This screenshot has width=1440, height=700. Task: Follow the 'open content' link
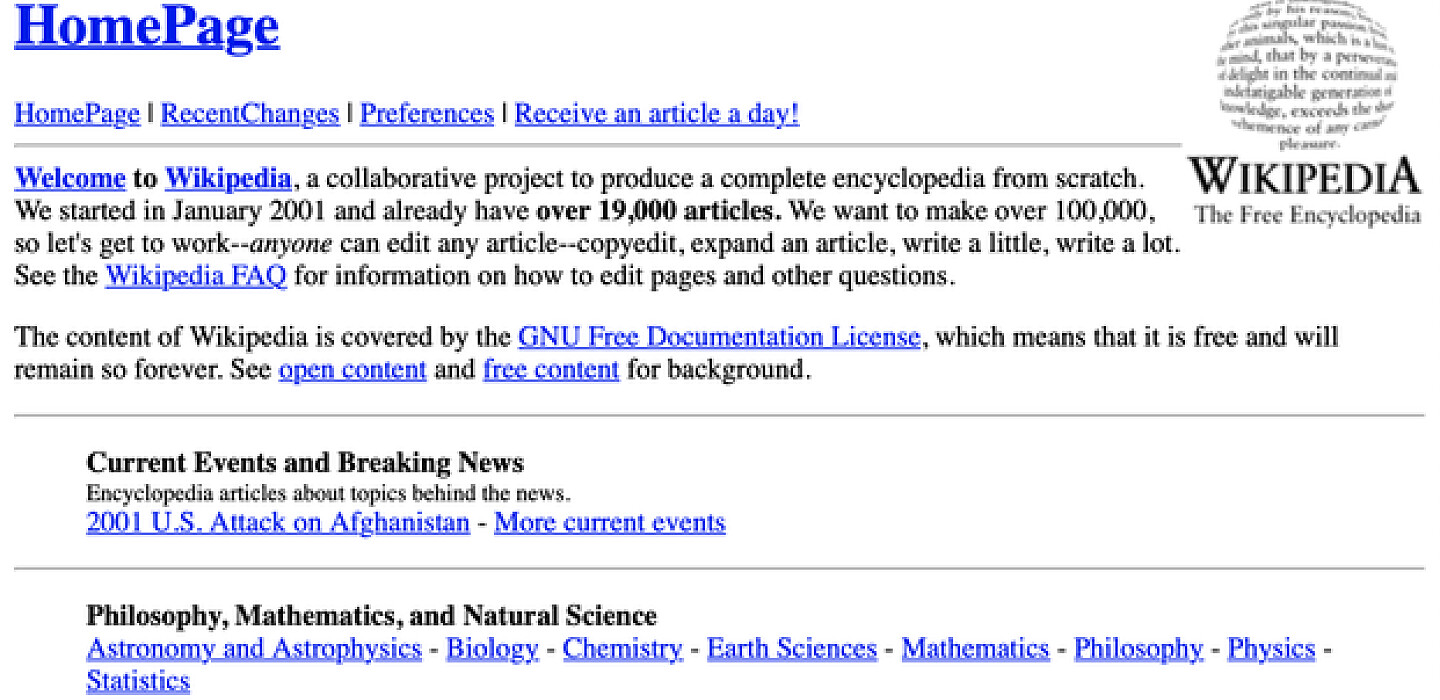pos(352,369)
